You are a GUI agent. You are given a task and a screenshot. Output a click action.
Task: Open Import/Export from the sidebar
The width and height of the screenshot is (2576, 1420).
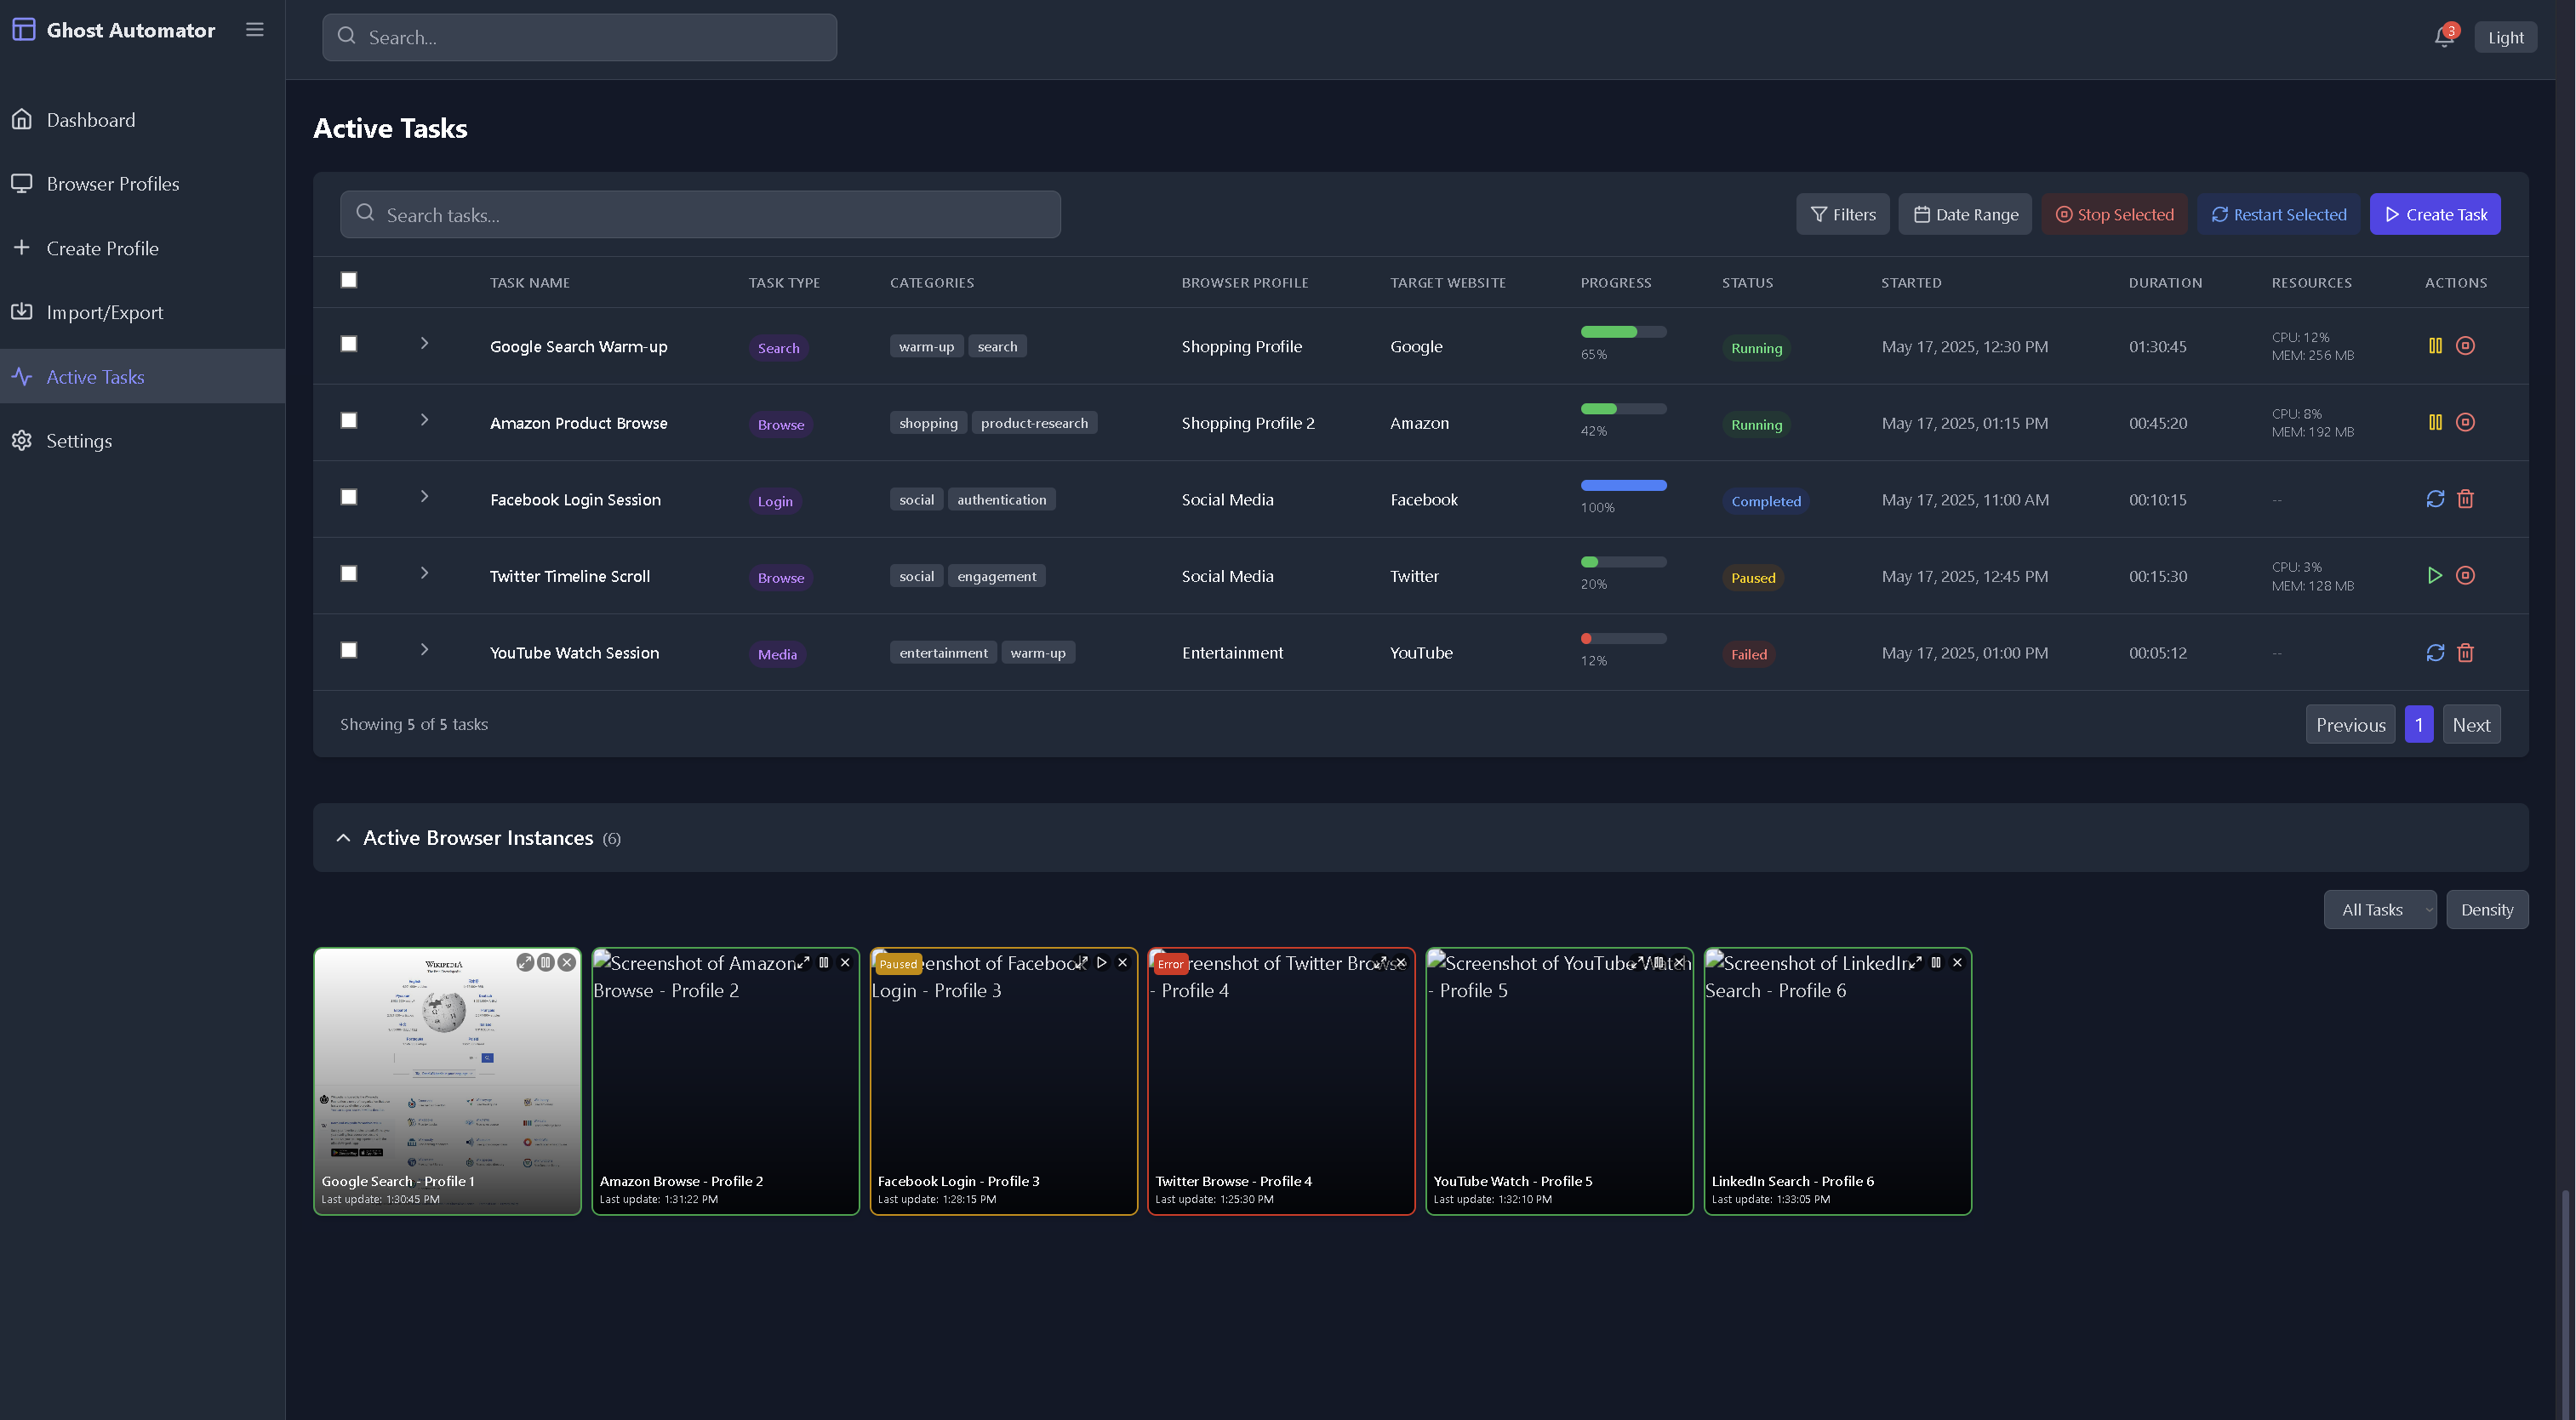pos(104,312)
